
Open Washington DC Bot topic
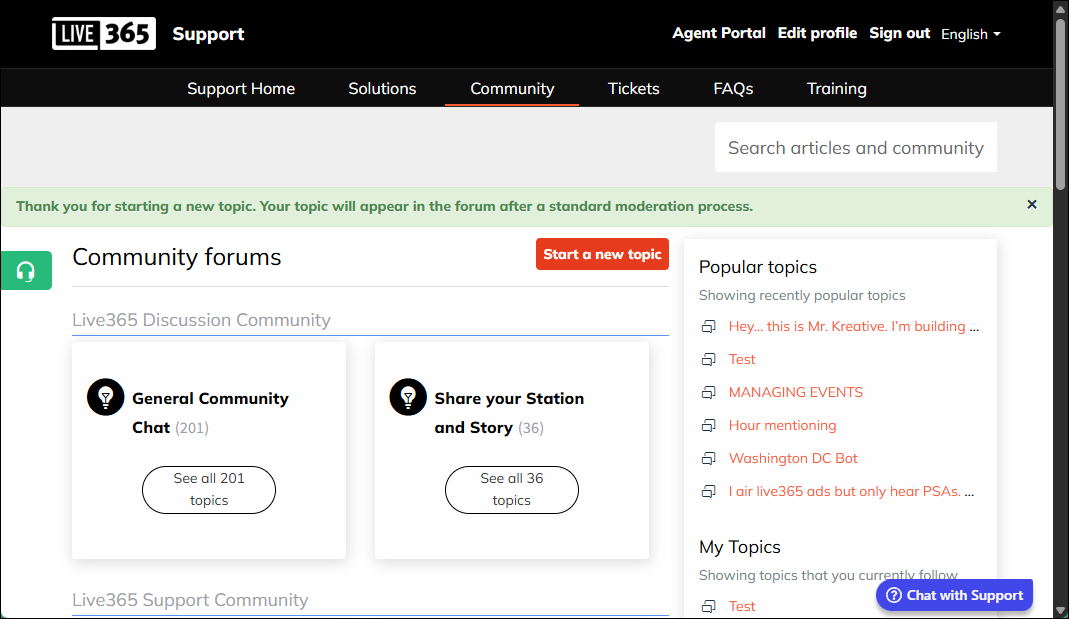coord(793,459)
